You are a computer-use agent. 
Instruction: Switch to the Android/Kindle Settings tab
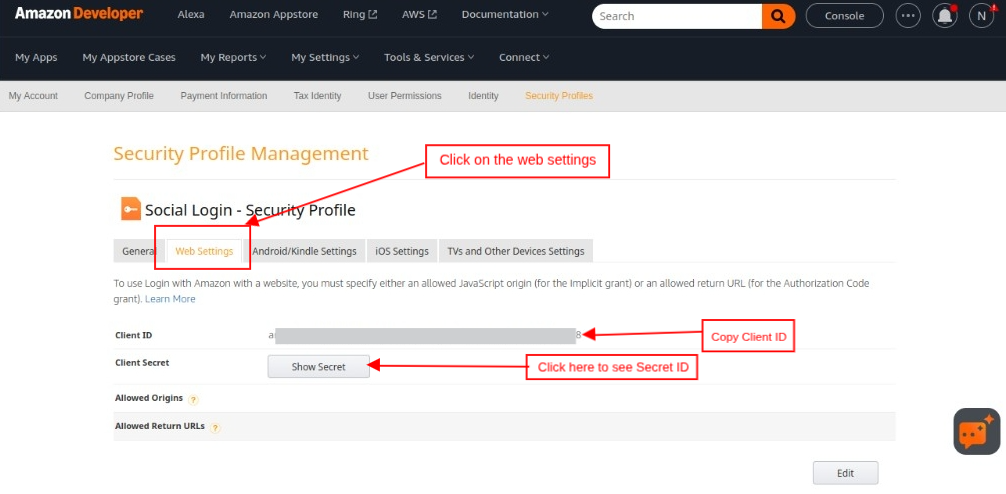(x=304, y=251)
